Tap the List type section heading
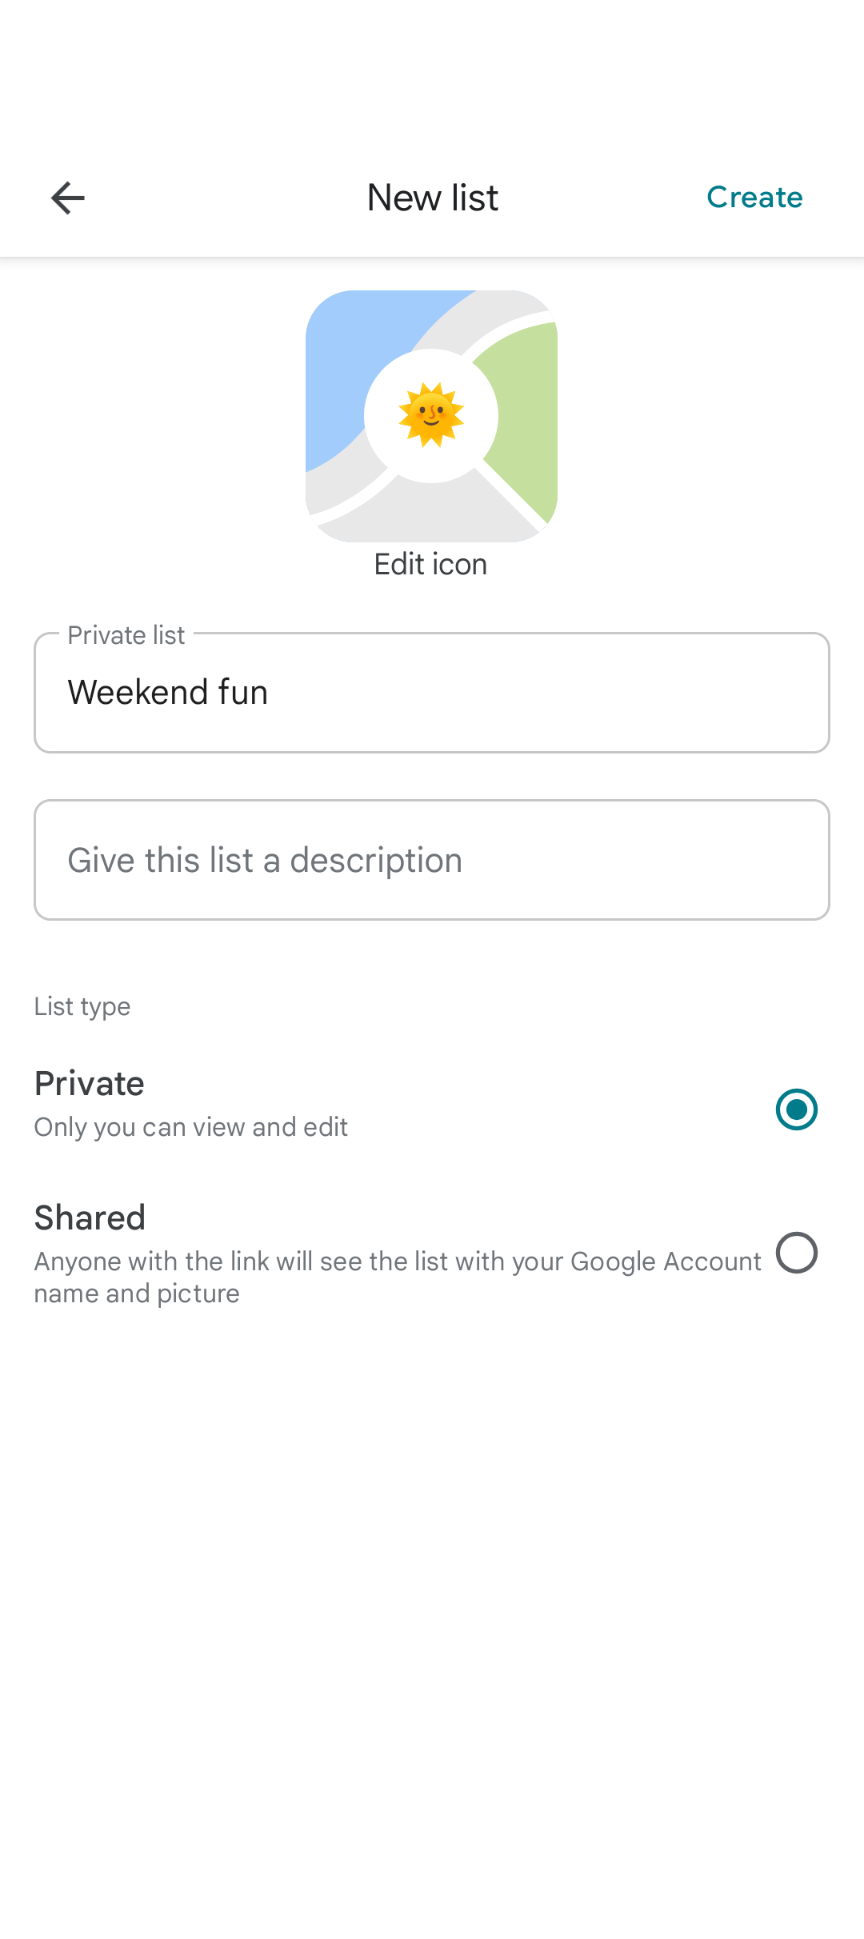 tap(82, 1006)
